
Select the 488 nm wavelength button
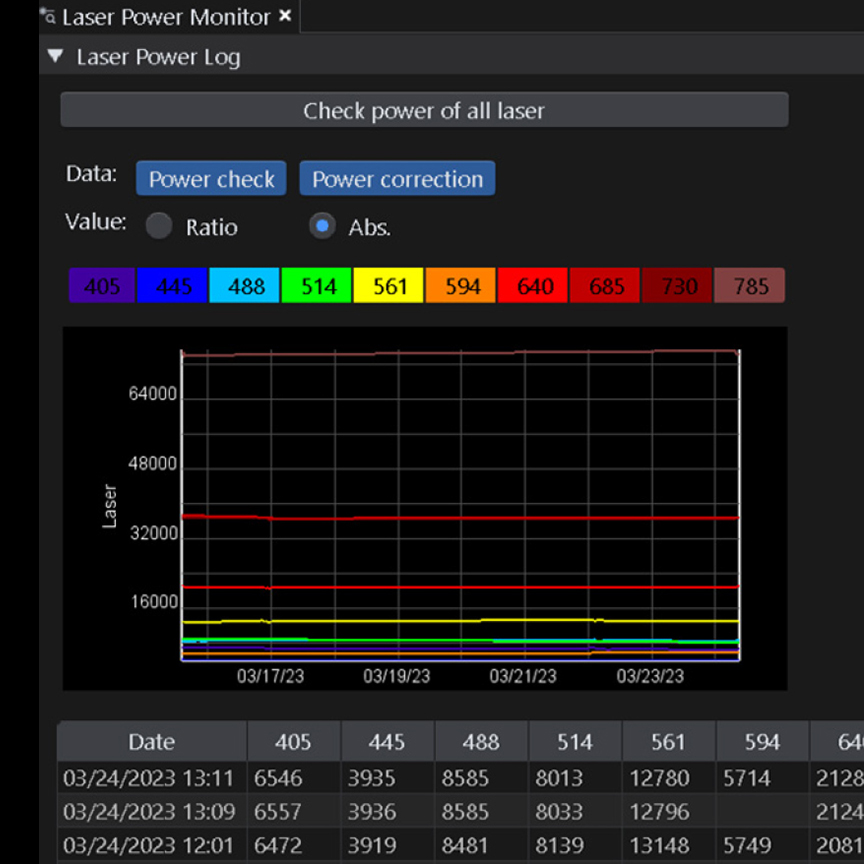(244, 285)
